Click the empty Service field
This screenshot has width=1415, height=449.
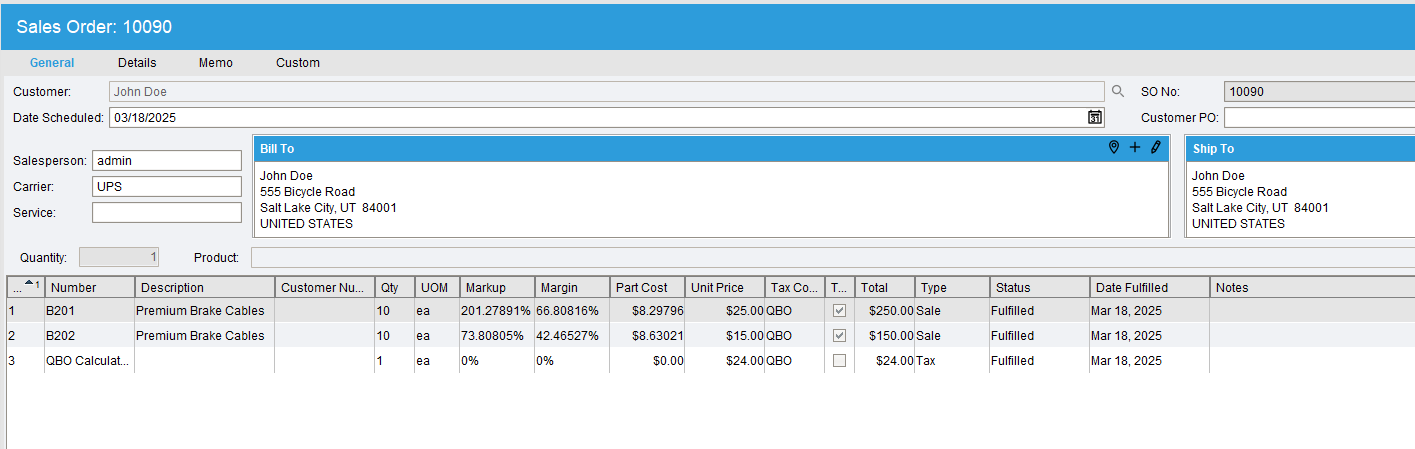pos(167,212)
